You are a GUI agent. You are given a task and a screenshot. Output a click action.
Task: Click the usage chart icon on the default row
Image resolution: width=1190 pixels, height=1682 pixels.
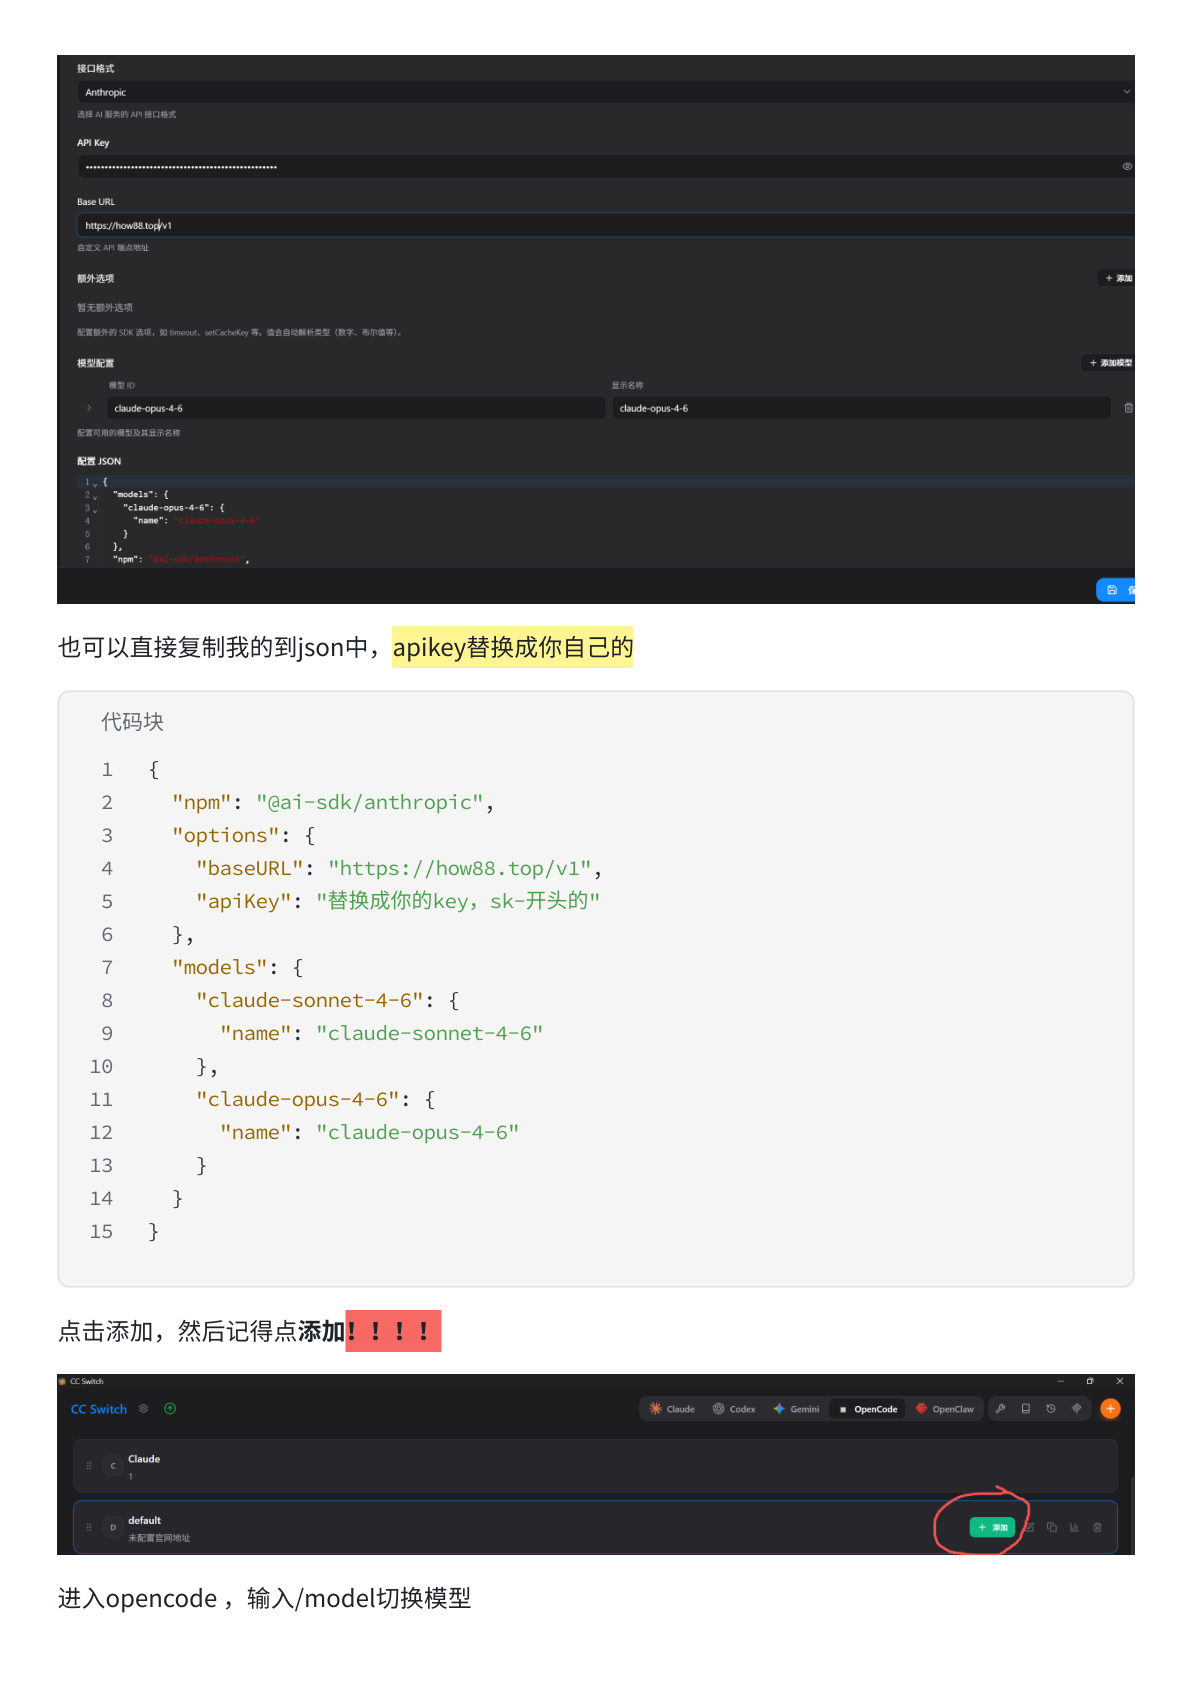1074,1527
